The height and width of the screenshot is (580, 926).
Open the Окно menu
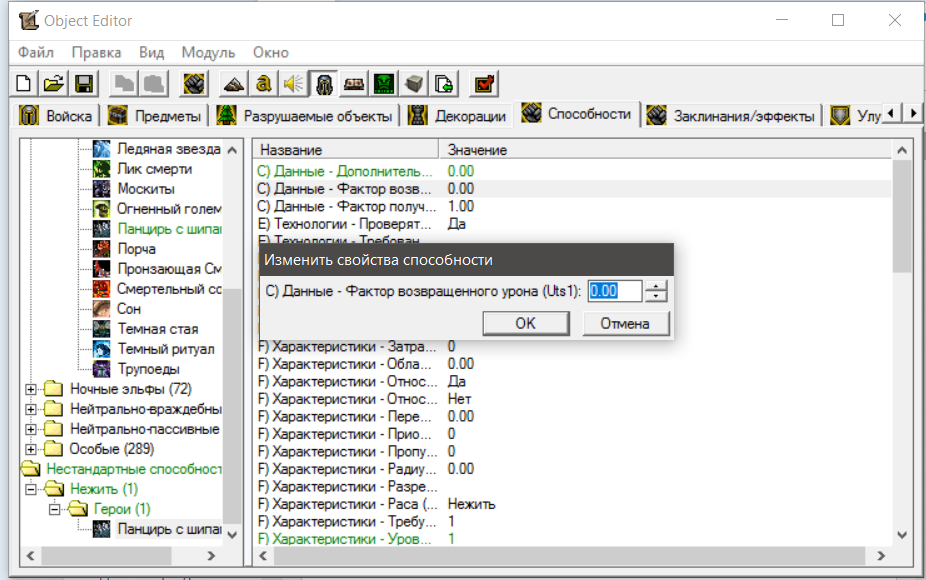pos(270,53)
